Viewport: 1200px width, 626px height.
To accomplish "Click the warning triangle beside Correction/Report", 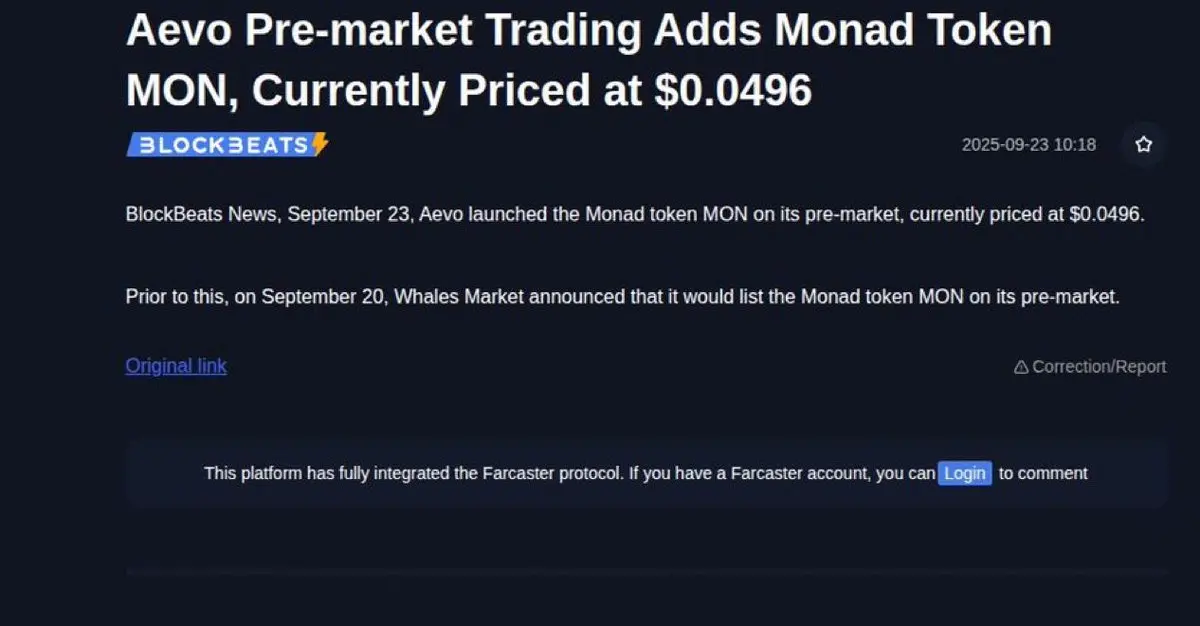I will pyautogui.click(x=1021, y=367).
